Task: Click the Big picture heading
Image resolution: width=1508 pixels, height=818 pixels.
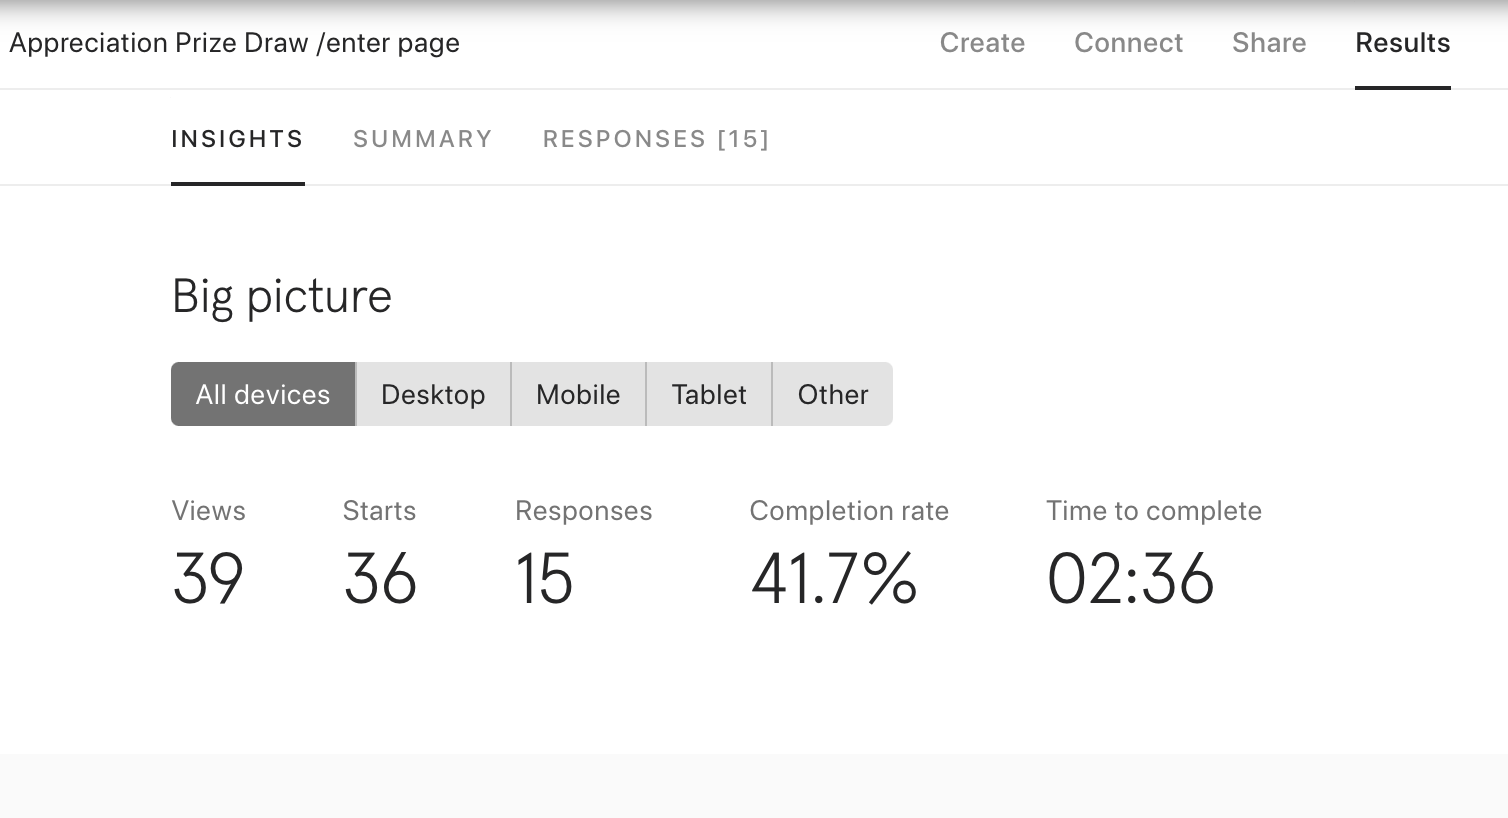Action: pos(282,296)
